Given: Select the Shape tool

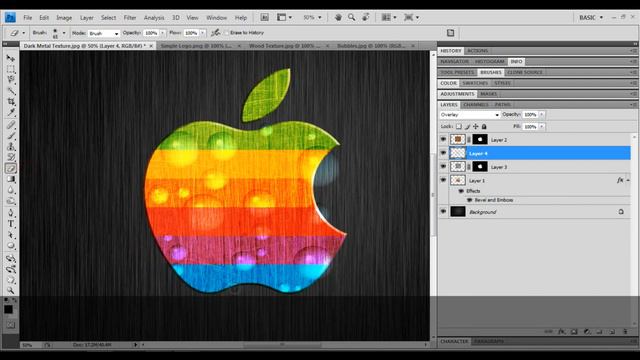Looking at the screenshot, I should (x=11, y=246).
